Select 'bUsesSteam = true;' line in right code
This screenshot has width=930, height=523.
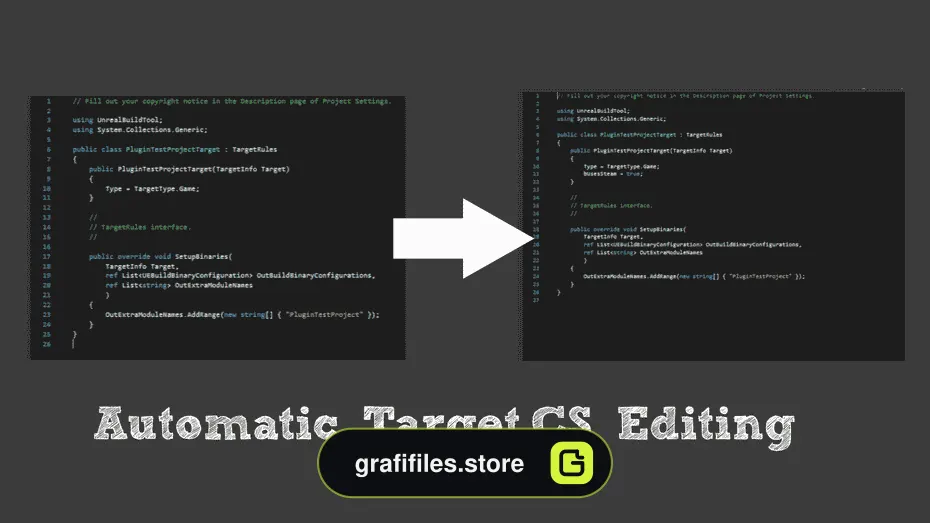tap(613, 174)
